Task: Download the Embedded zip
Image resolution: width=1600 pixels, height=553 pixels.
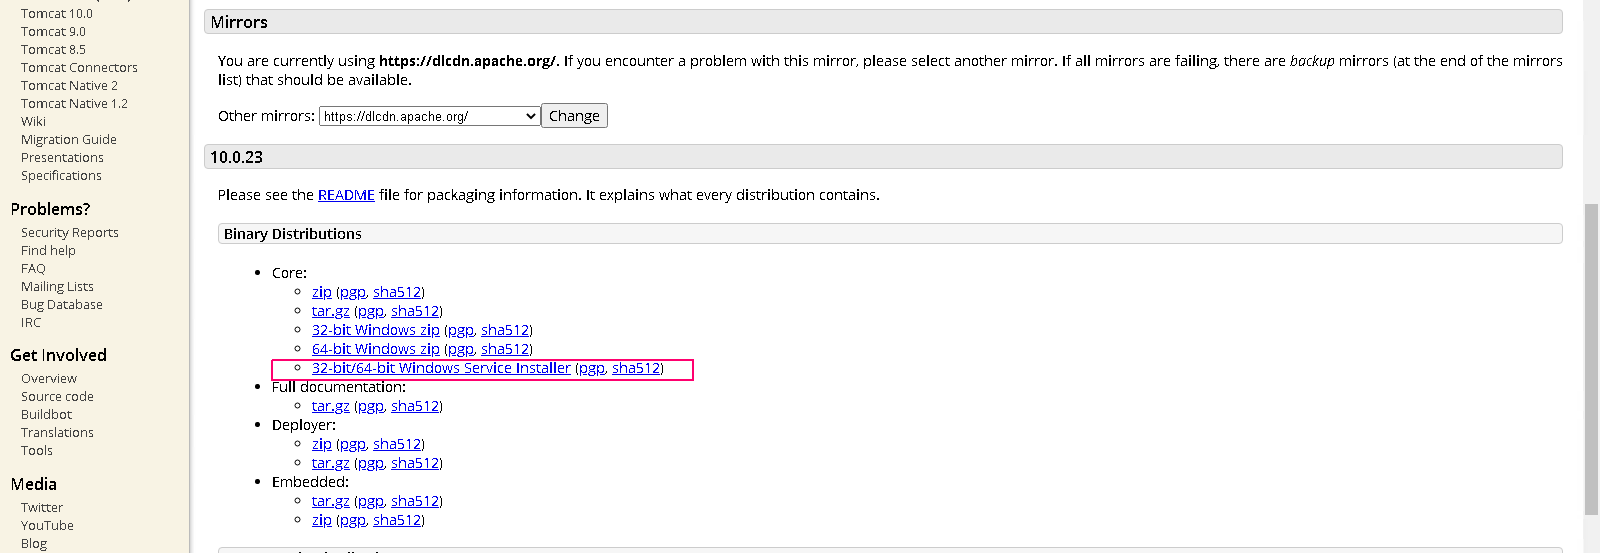Action: click(x=321, y=520)
